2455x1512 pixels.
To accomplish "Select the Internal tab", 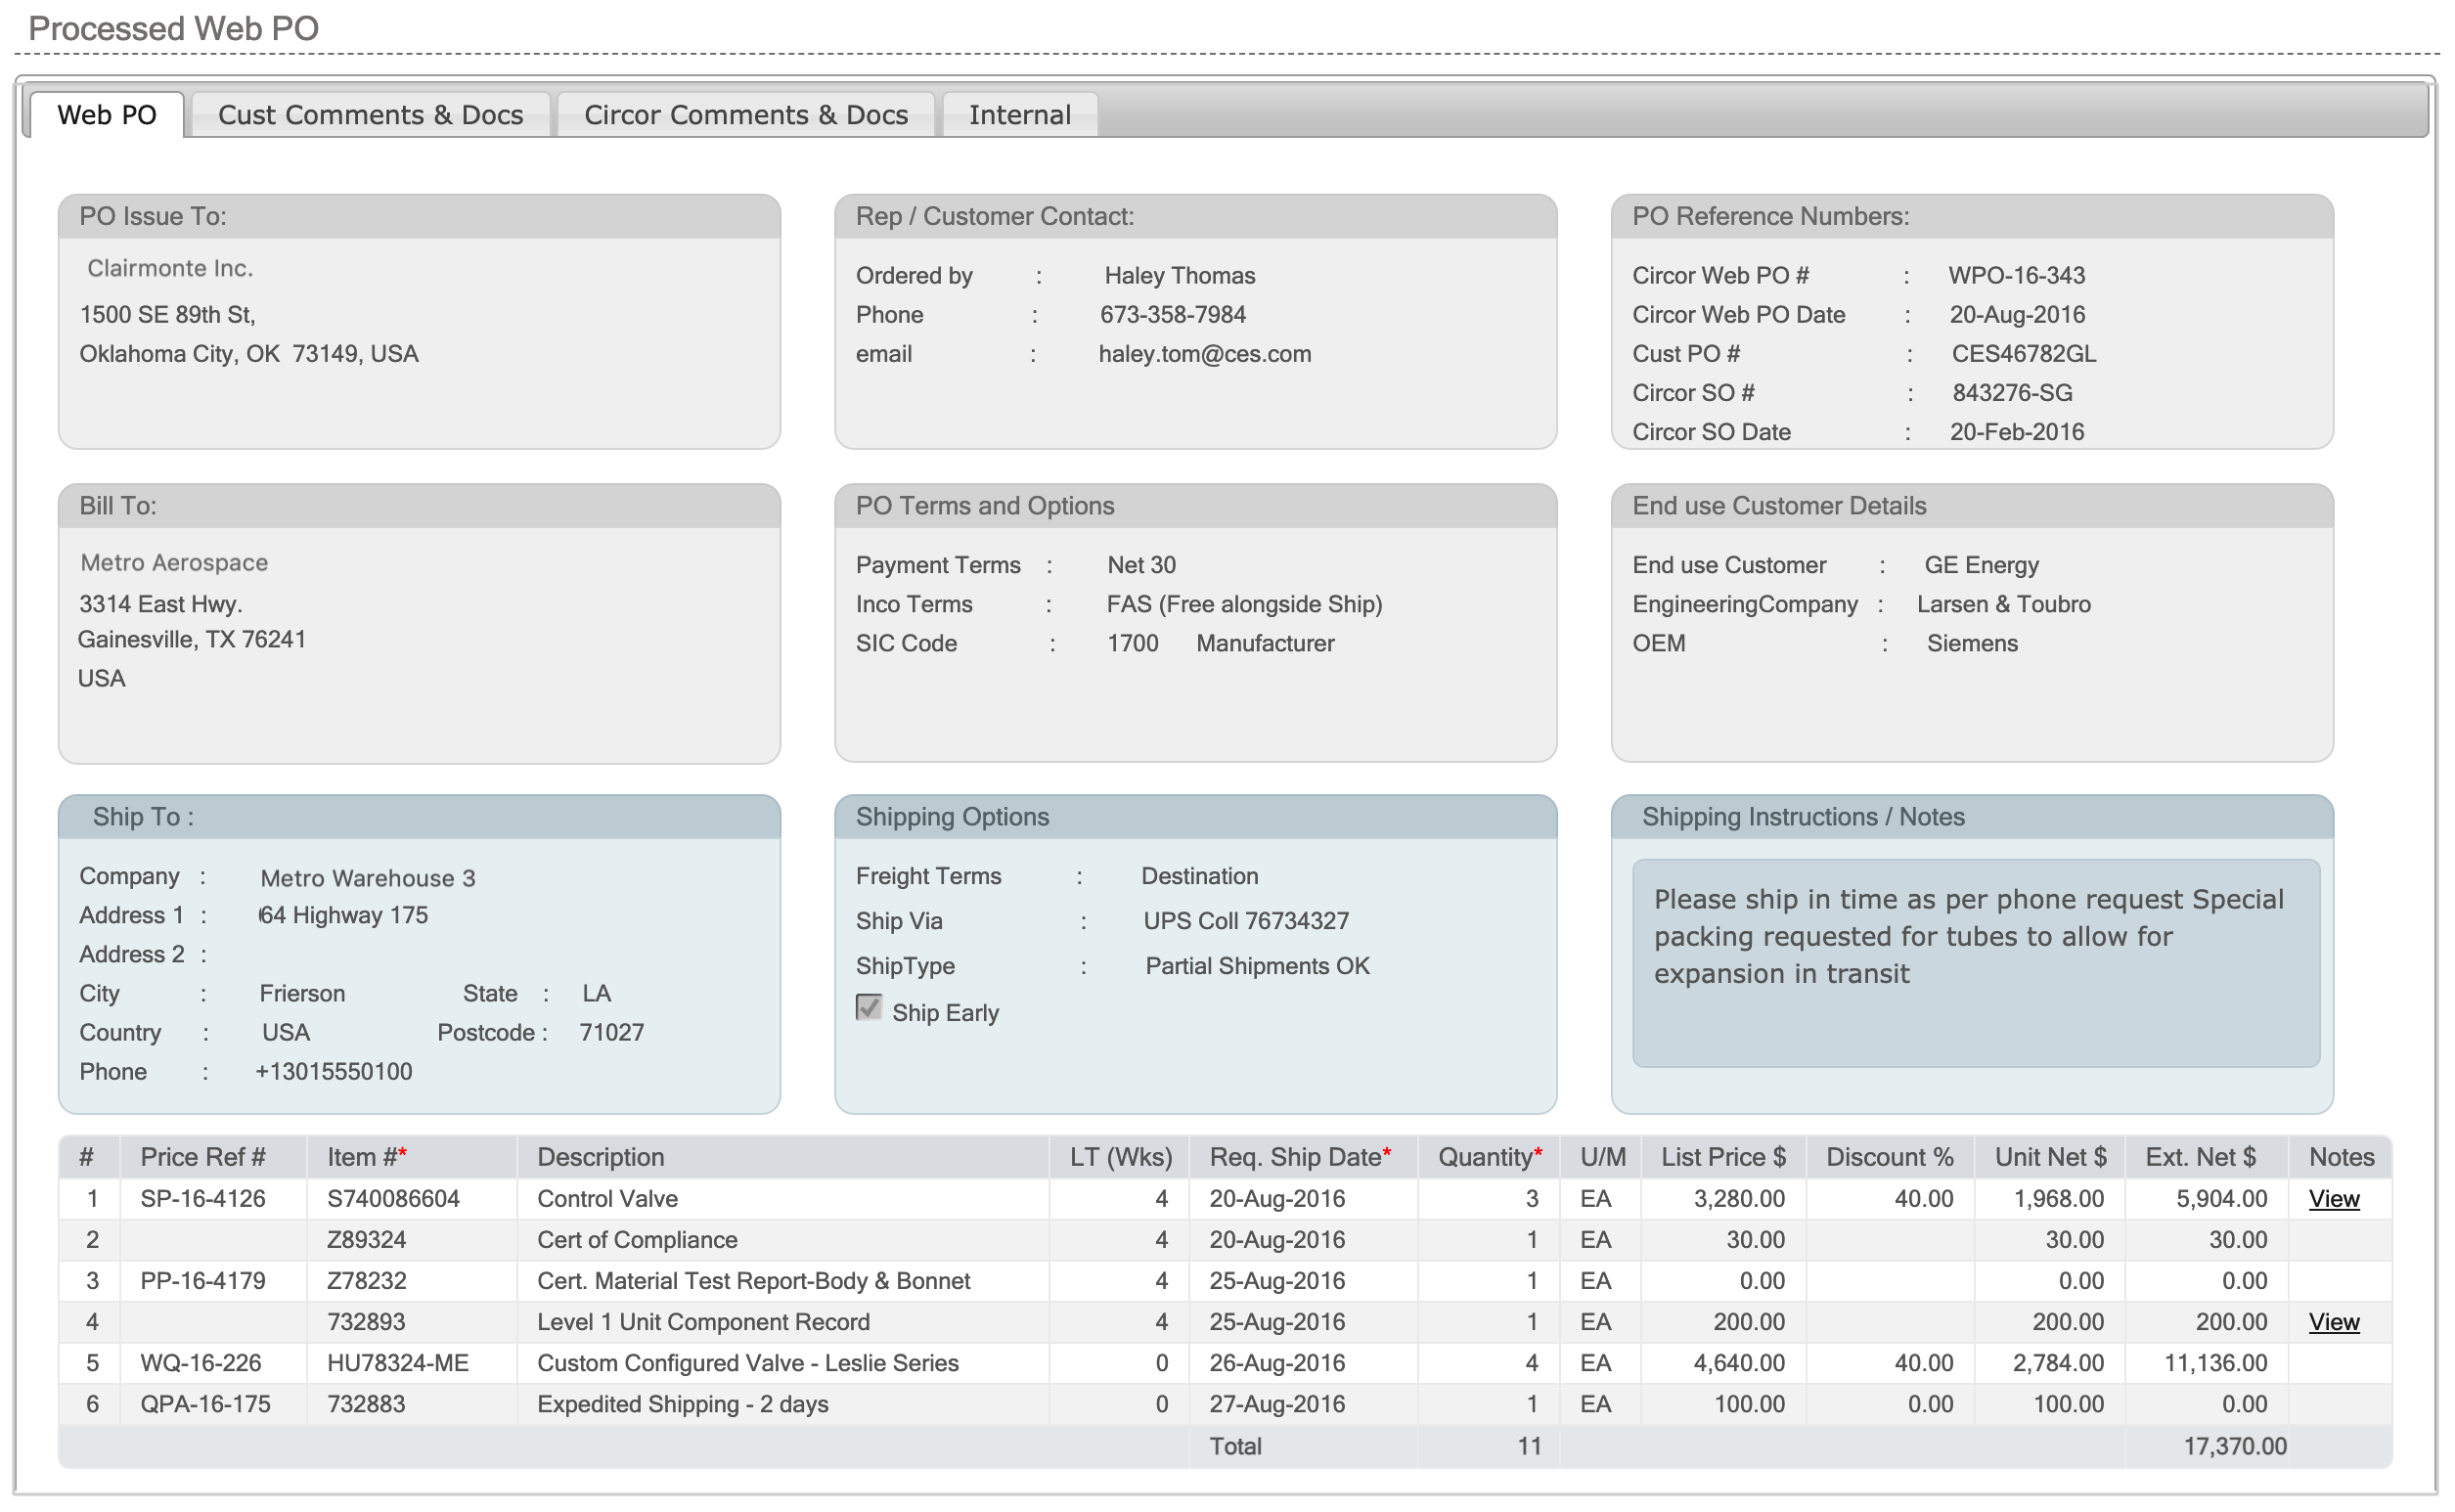I will [1020, 115].
